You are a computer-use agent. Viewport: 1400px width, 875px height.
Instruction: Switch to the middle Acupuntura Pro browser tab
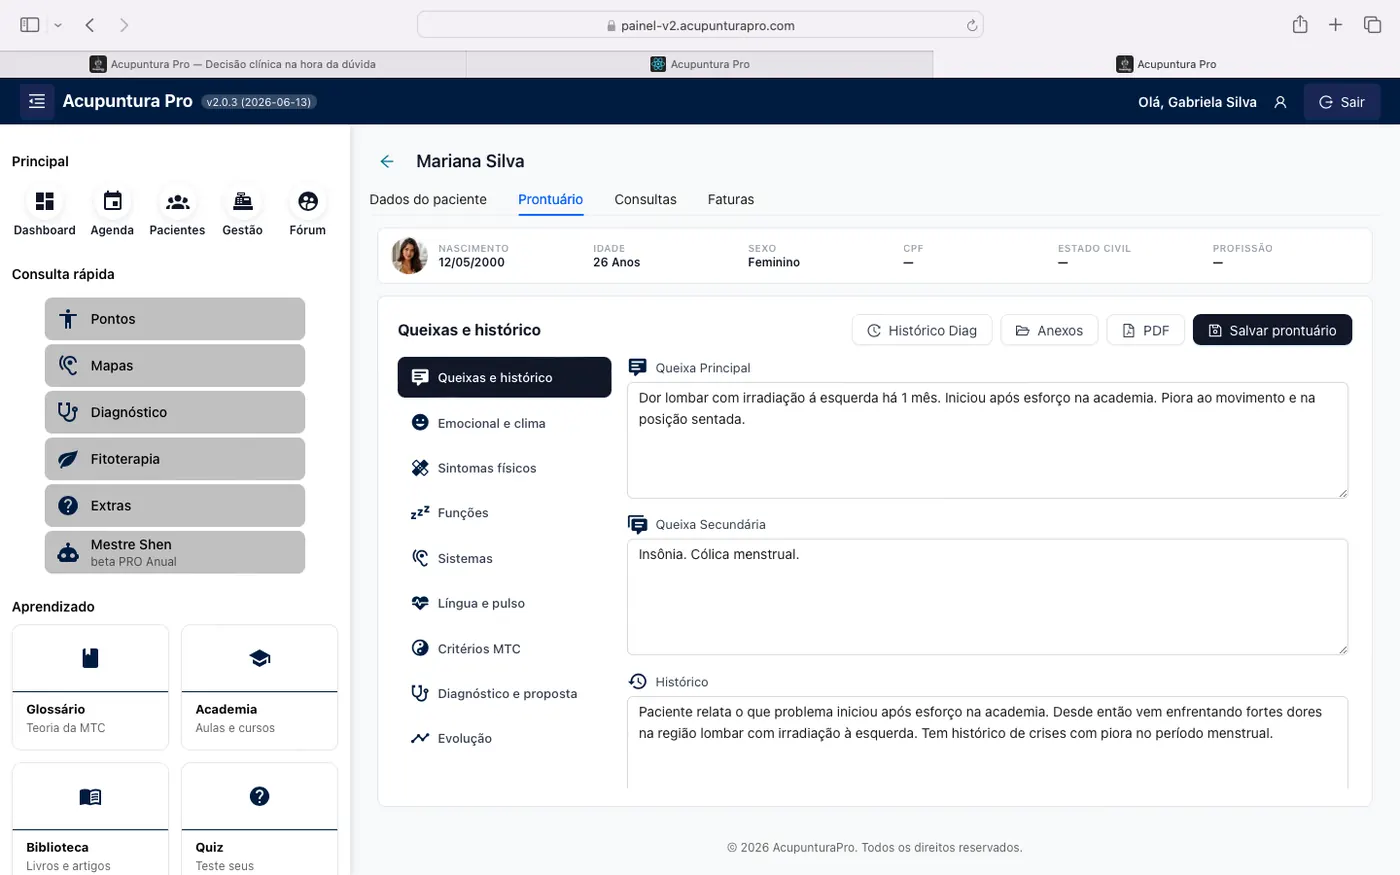click(x=700, y=64)
